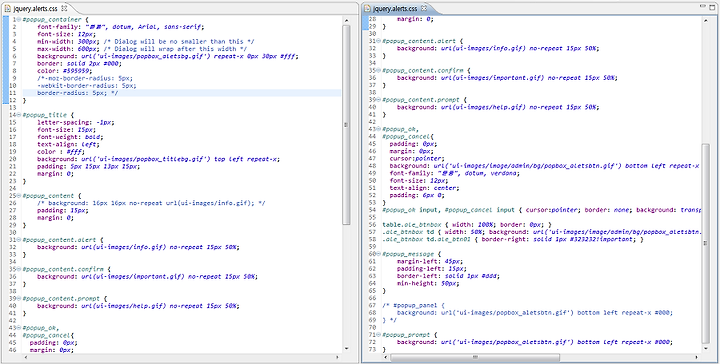
Task: Click the 'cursor:pointer' line 47
Action: (416, 158)
